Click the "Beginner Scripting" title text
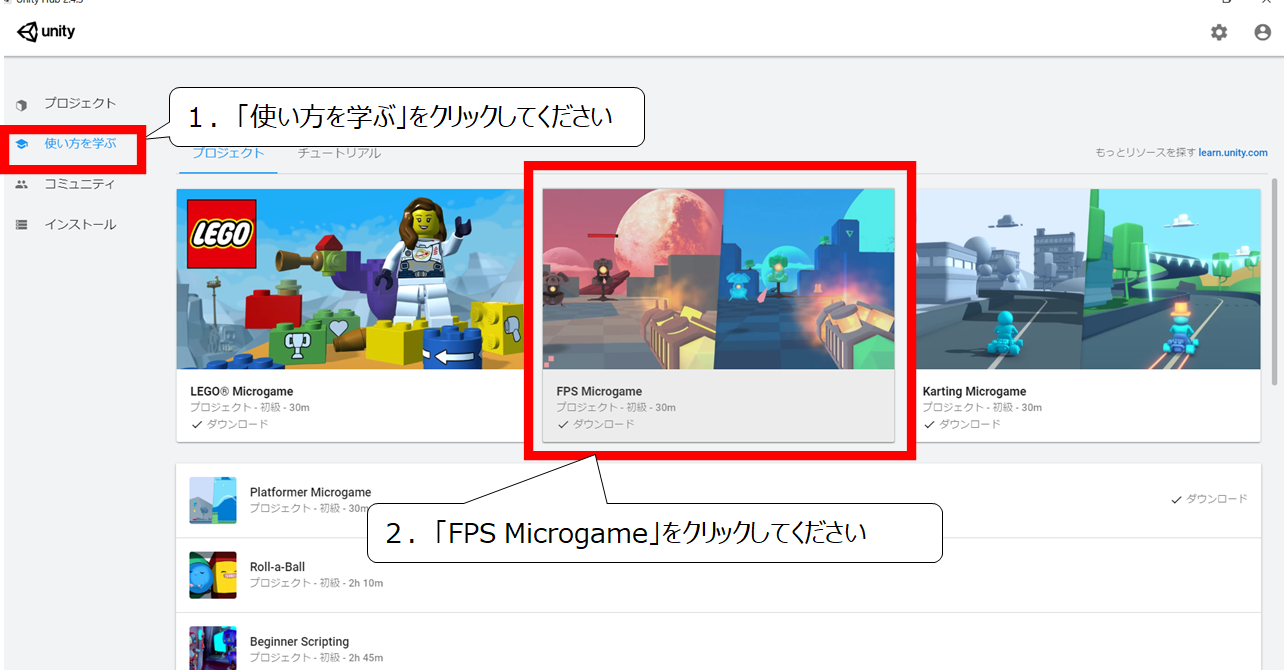1284x670 pixels. [x=300, y=642]
